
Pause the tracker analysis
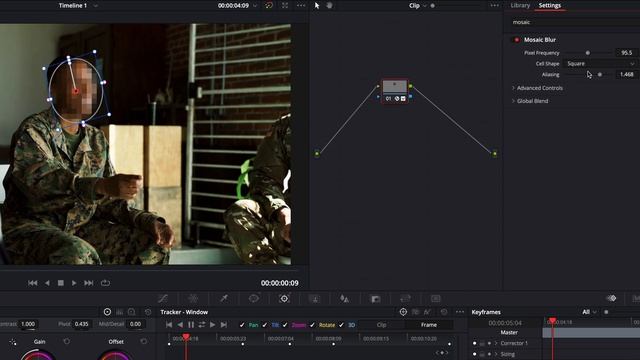pos(191,325)
